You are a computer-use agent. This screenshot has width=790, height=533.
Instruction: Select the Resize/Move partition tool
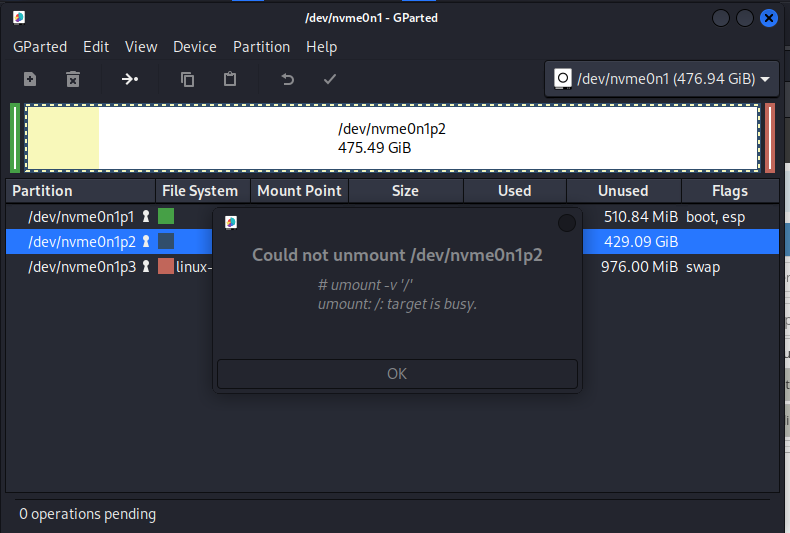coord(130,79)
